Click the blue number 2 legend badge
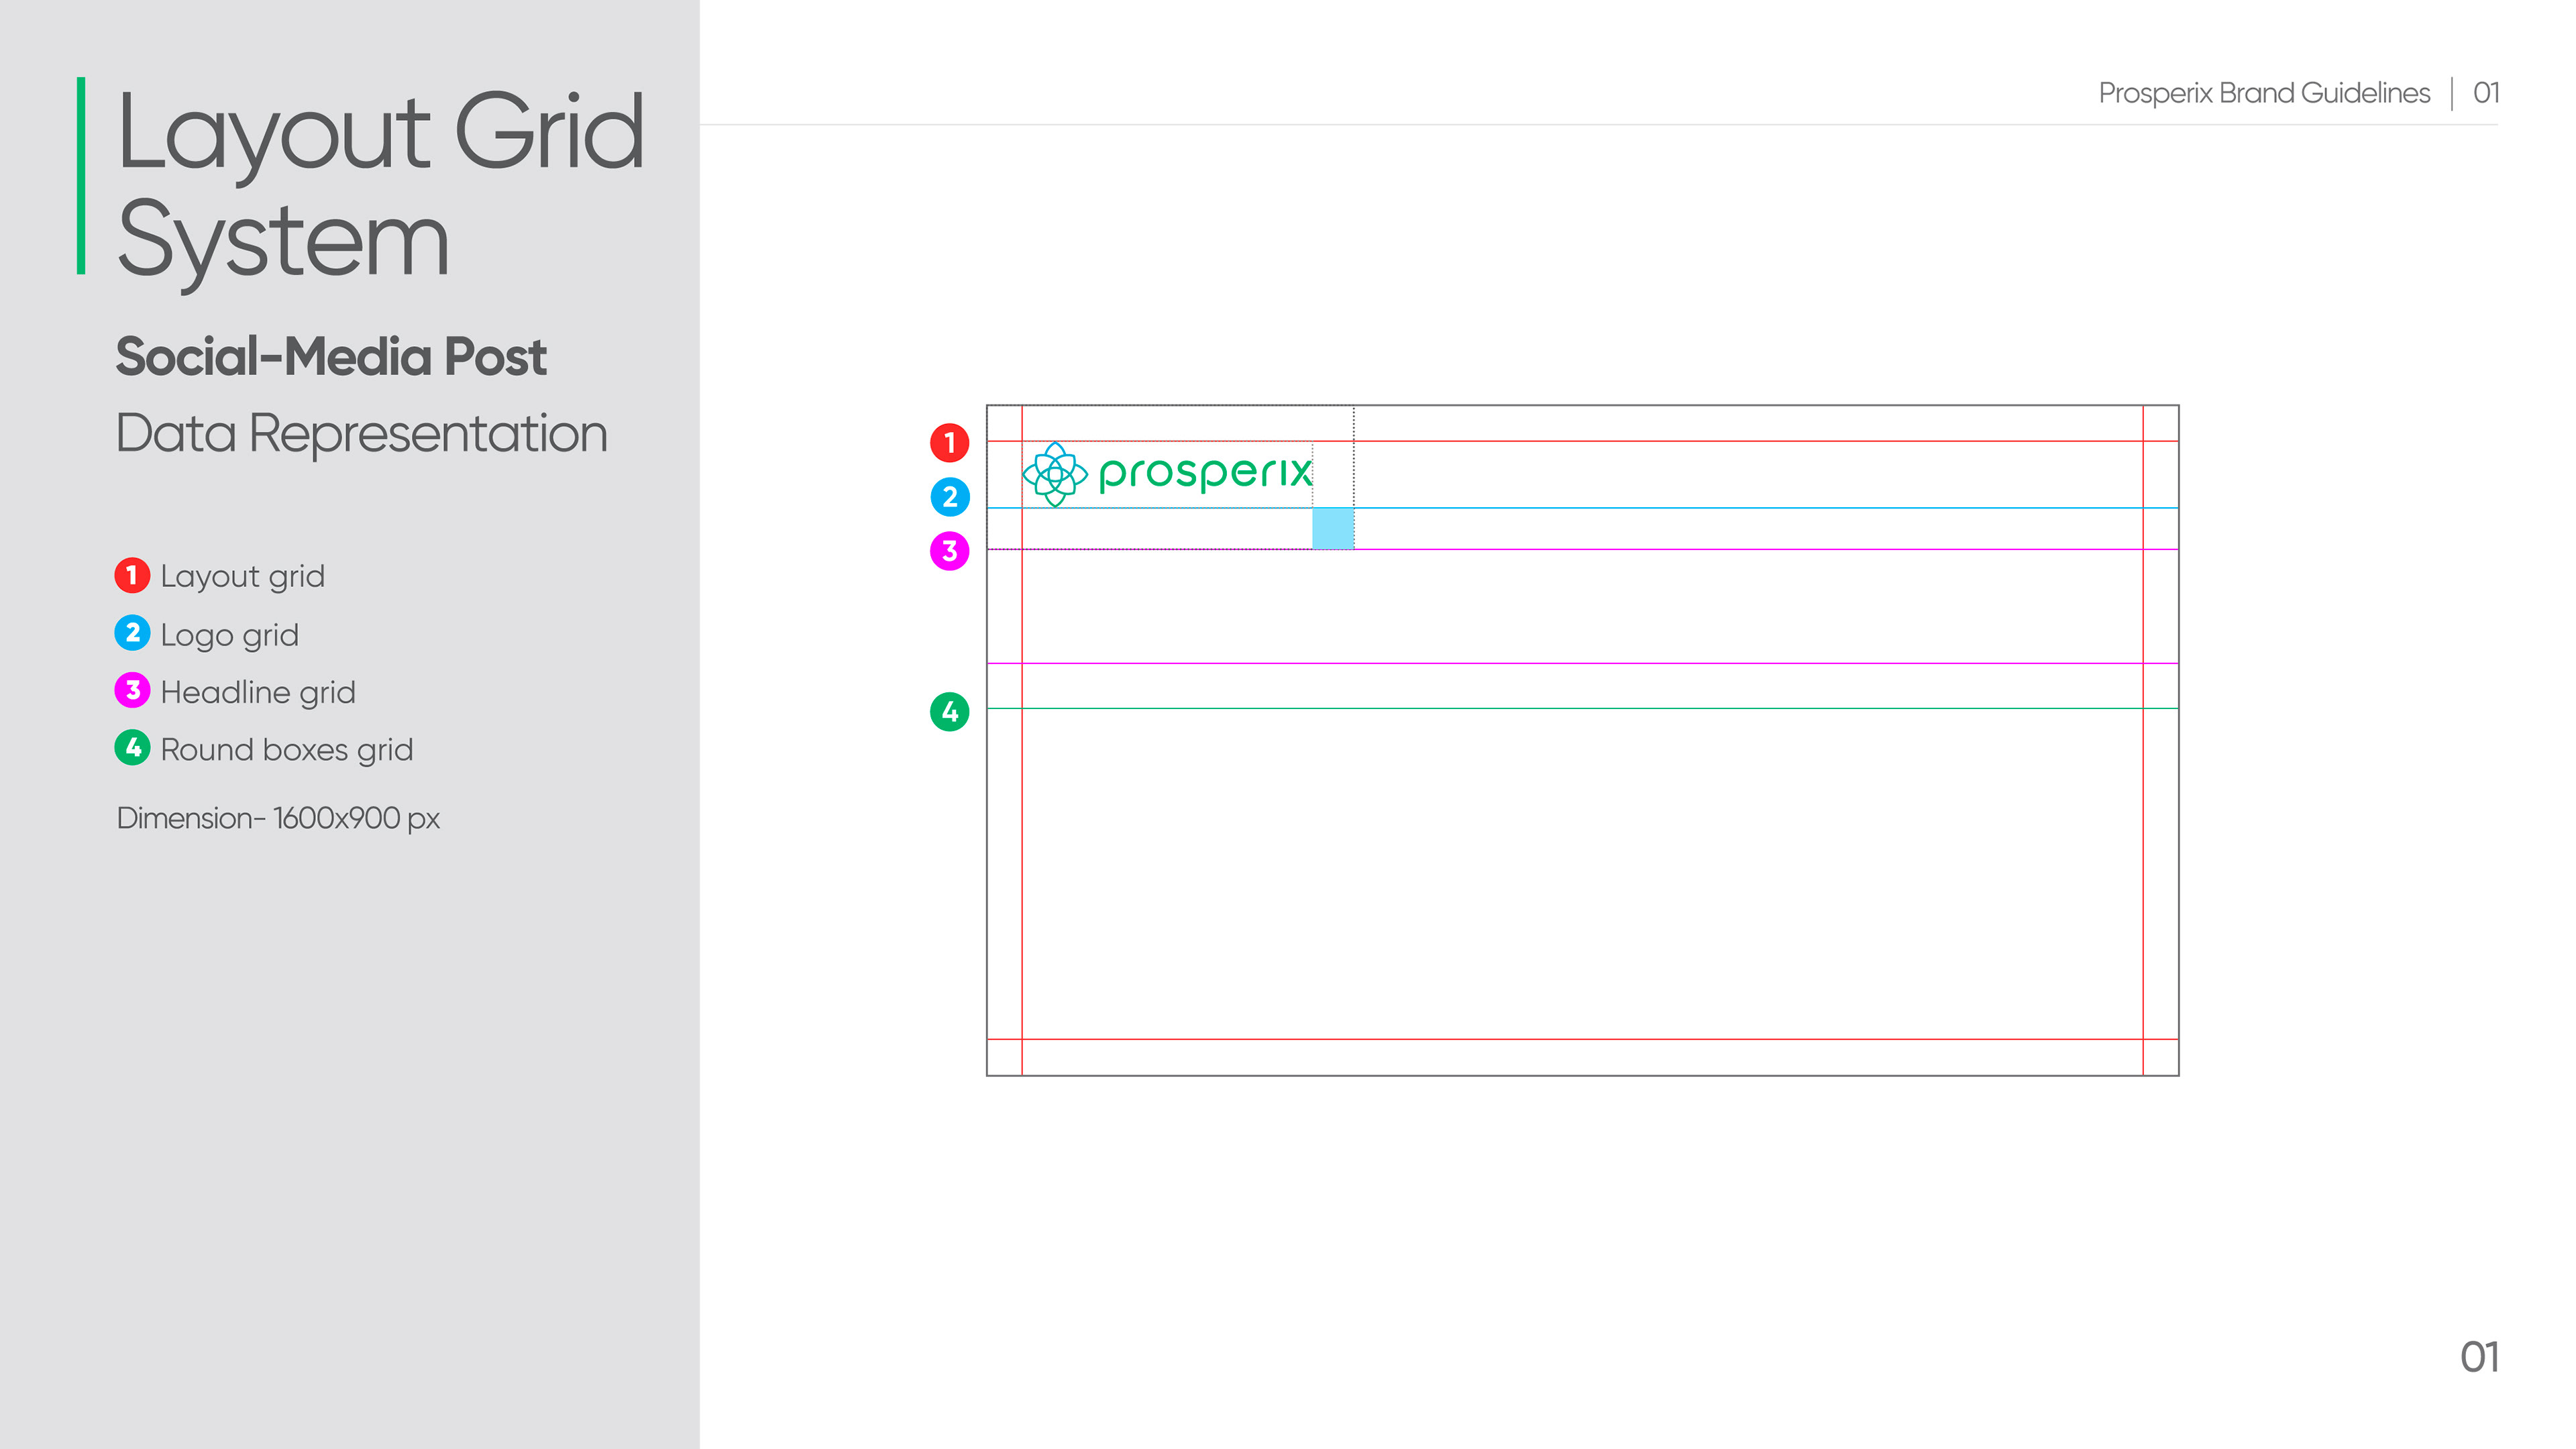The image size is (2576, 1449). 132,633
